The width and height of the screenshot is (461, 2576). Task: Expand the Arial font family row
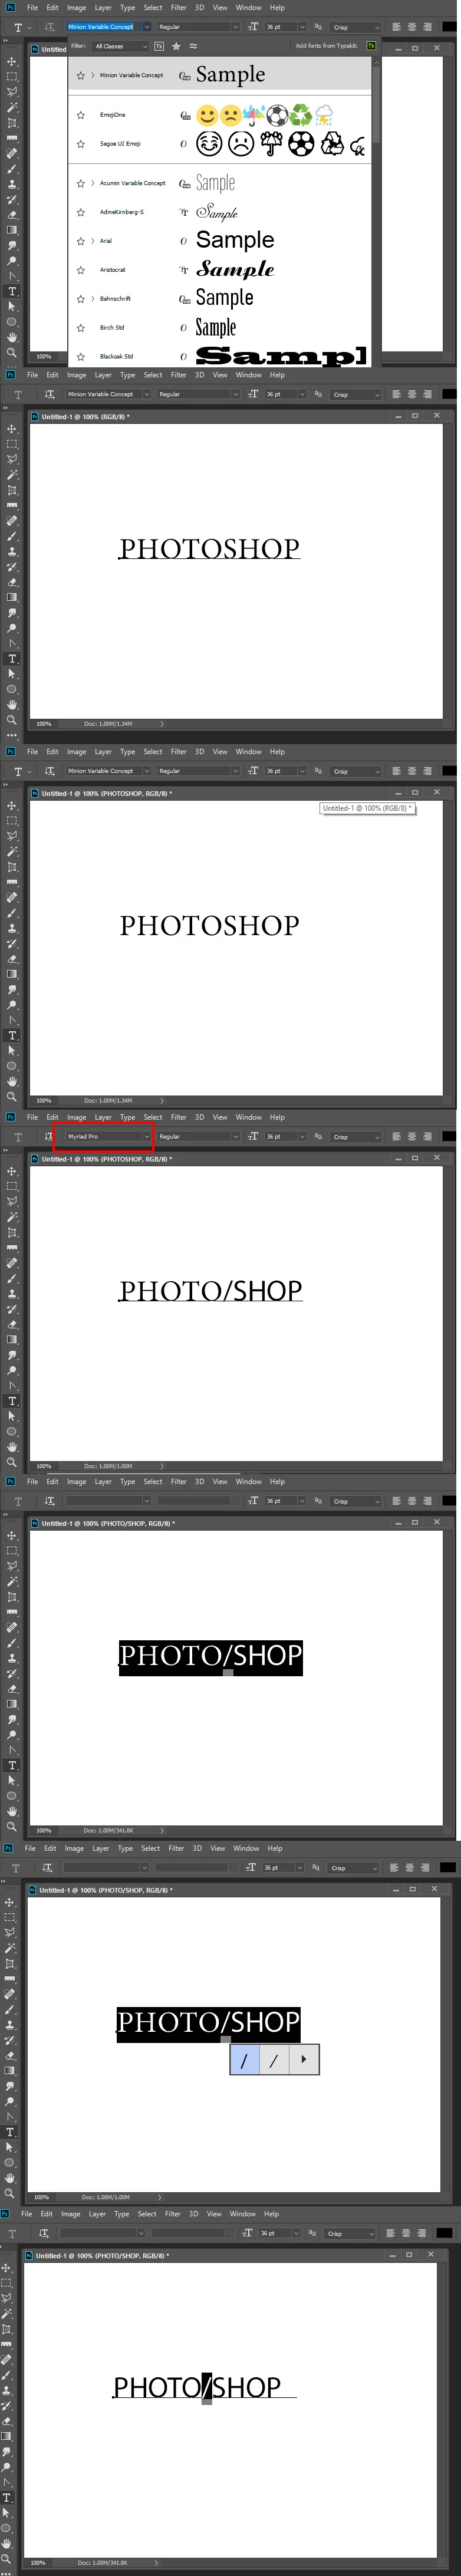tap(93, 241)
